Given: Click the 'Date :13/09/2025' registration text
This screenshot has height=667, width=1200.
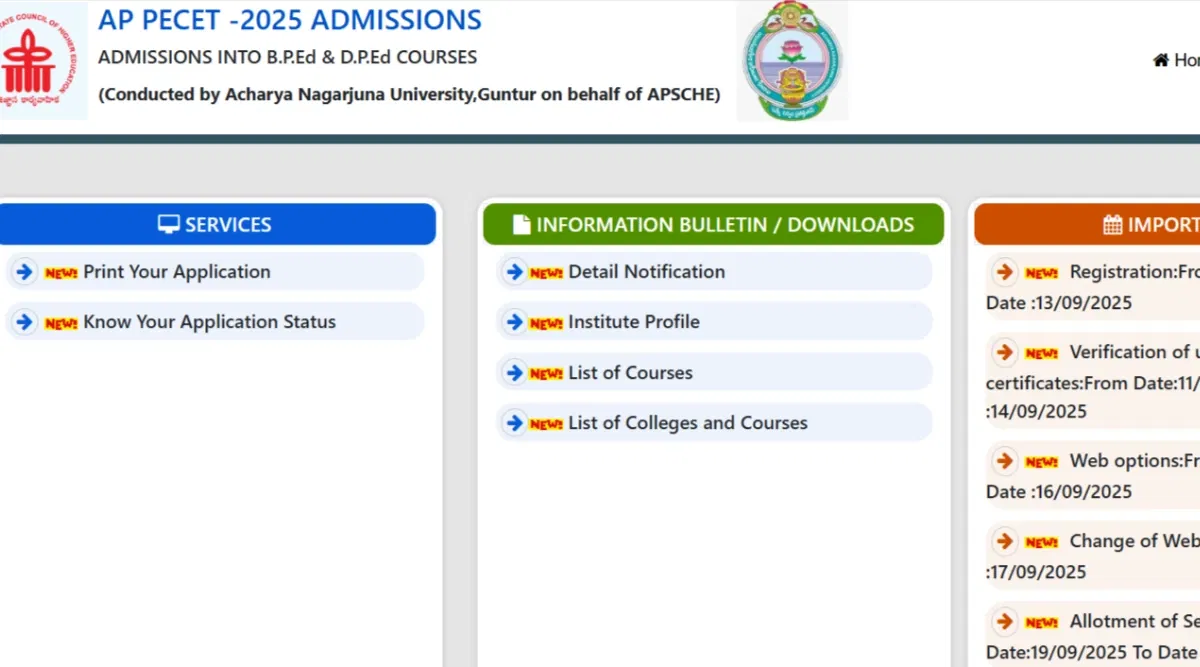Looking at the screenshot, I should coord(1059,303).
